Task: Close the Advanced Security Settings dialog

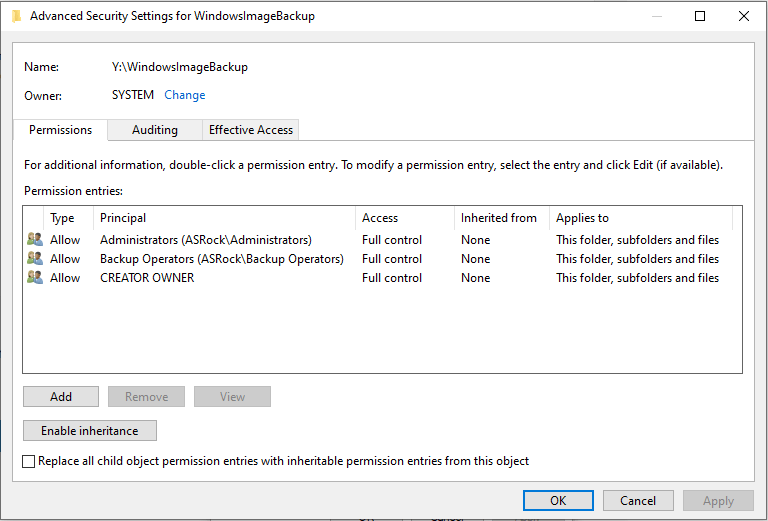Action: pos(744,16)
